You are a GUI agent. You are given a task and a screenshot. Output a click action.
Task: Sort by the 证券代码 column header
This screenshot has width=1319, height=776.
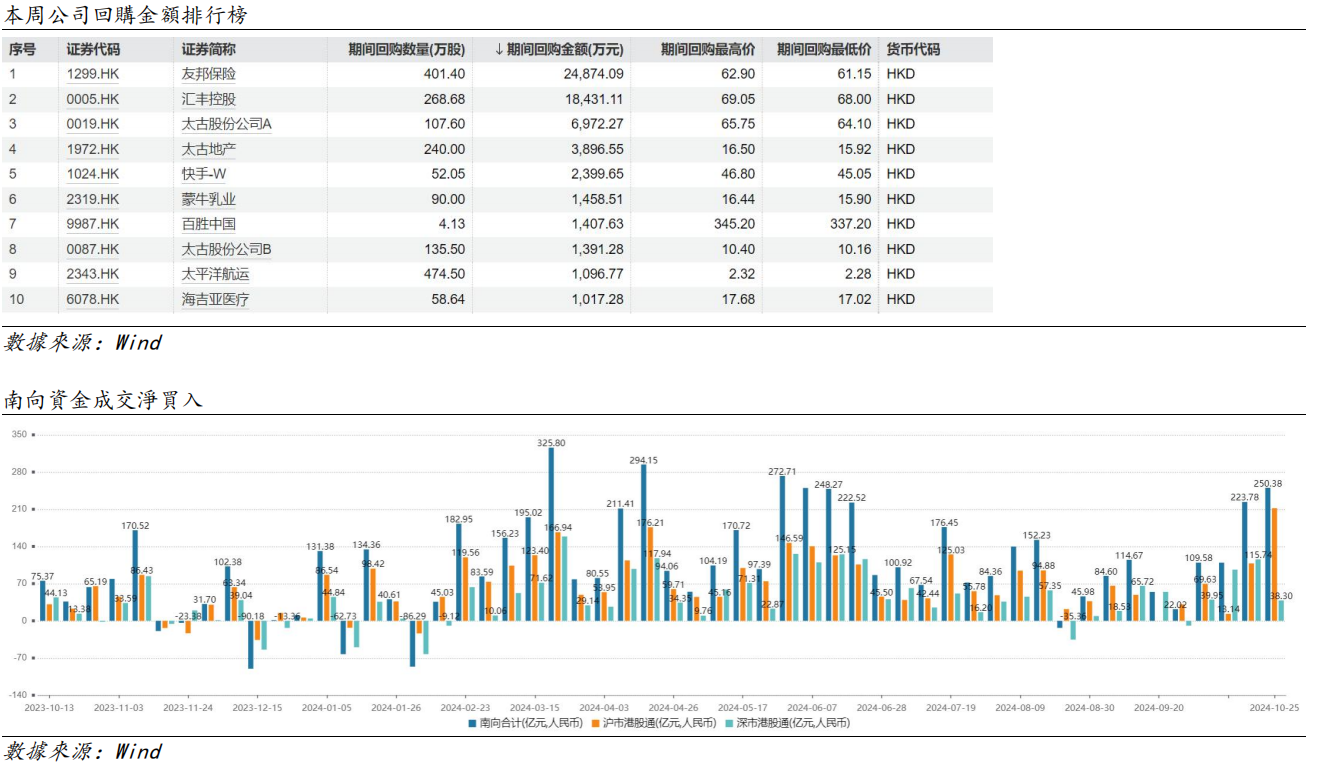(x=93, y=49)
